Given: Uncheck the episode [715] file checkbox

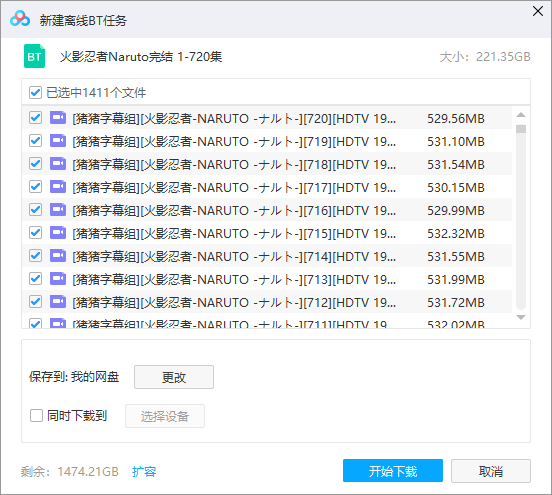Looking at the screenshot, I should click(36, 233).
